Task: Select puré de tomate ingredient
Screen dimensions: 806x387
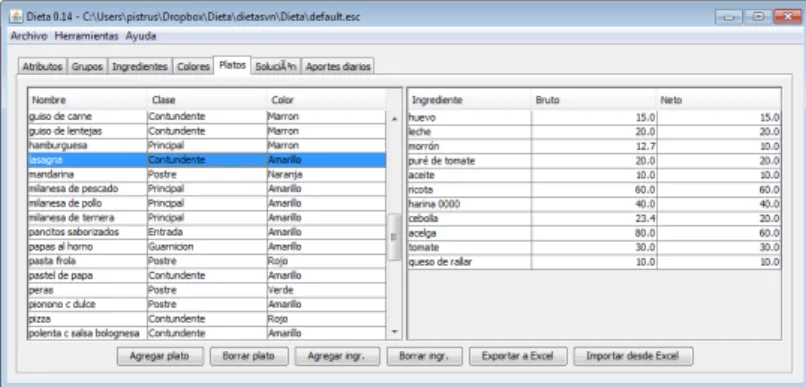Action: [x=594, y=161]
